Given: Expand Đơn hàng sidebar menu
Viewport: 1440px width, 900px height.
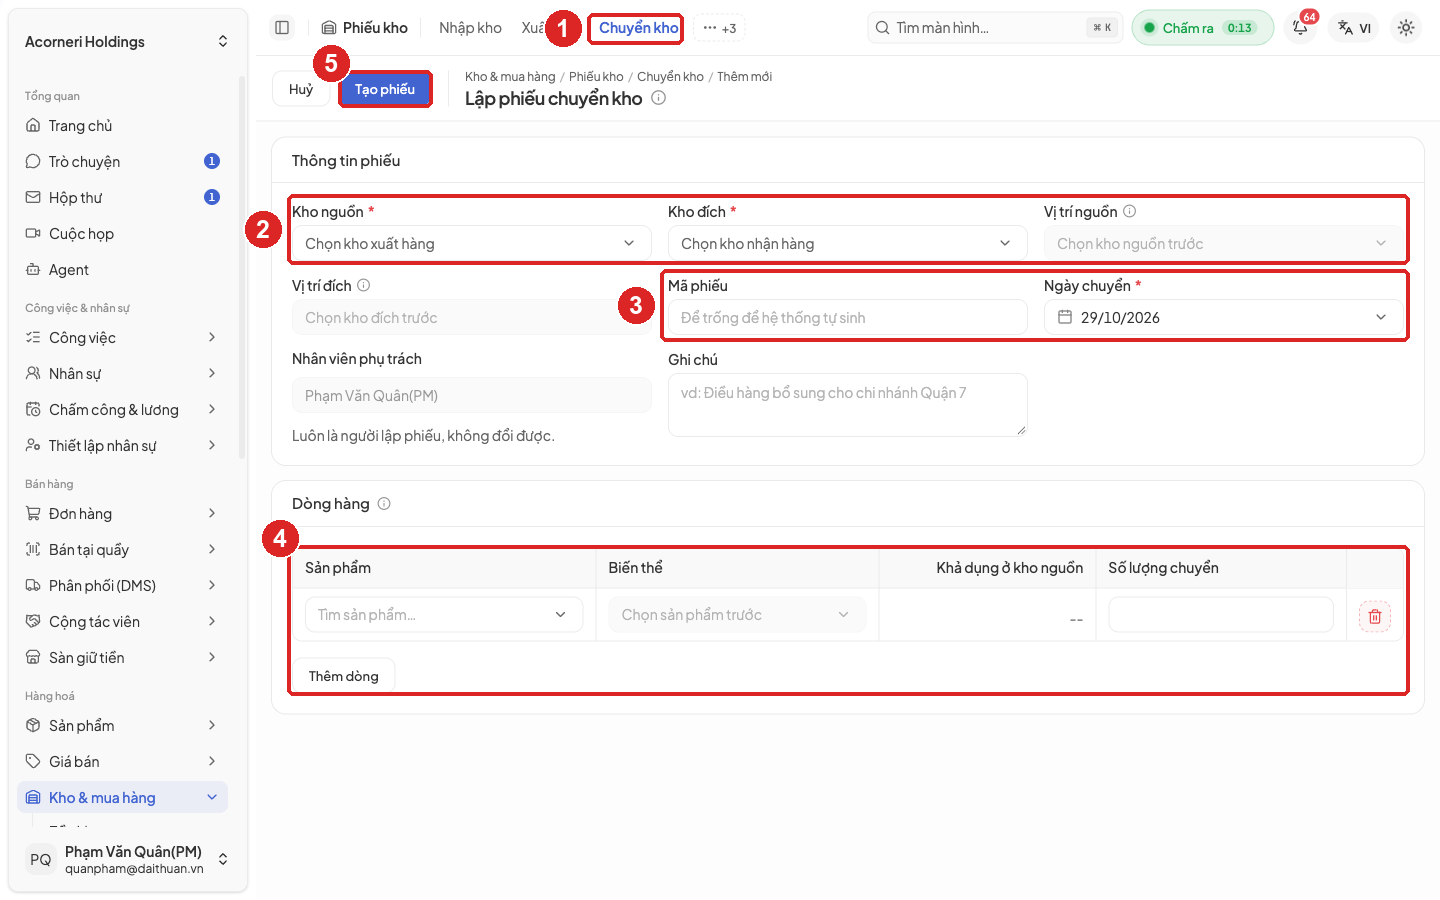Looking at the screenshot, I should click(123, 514).
